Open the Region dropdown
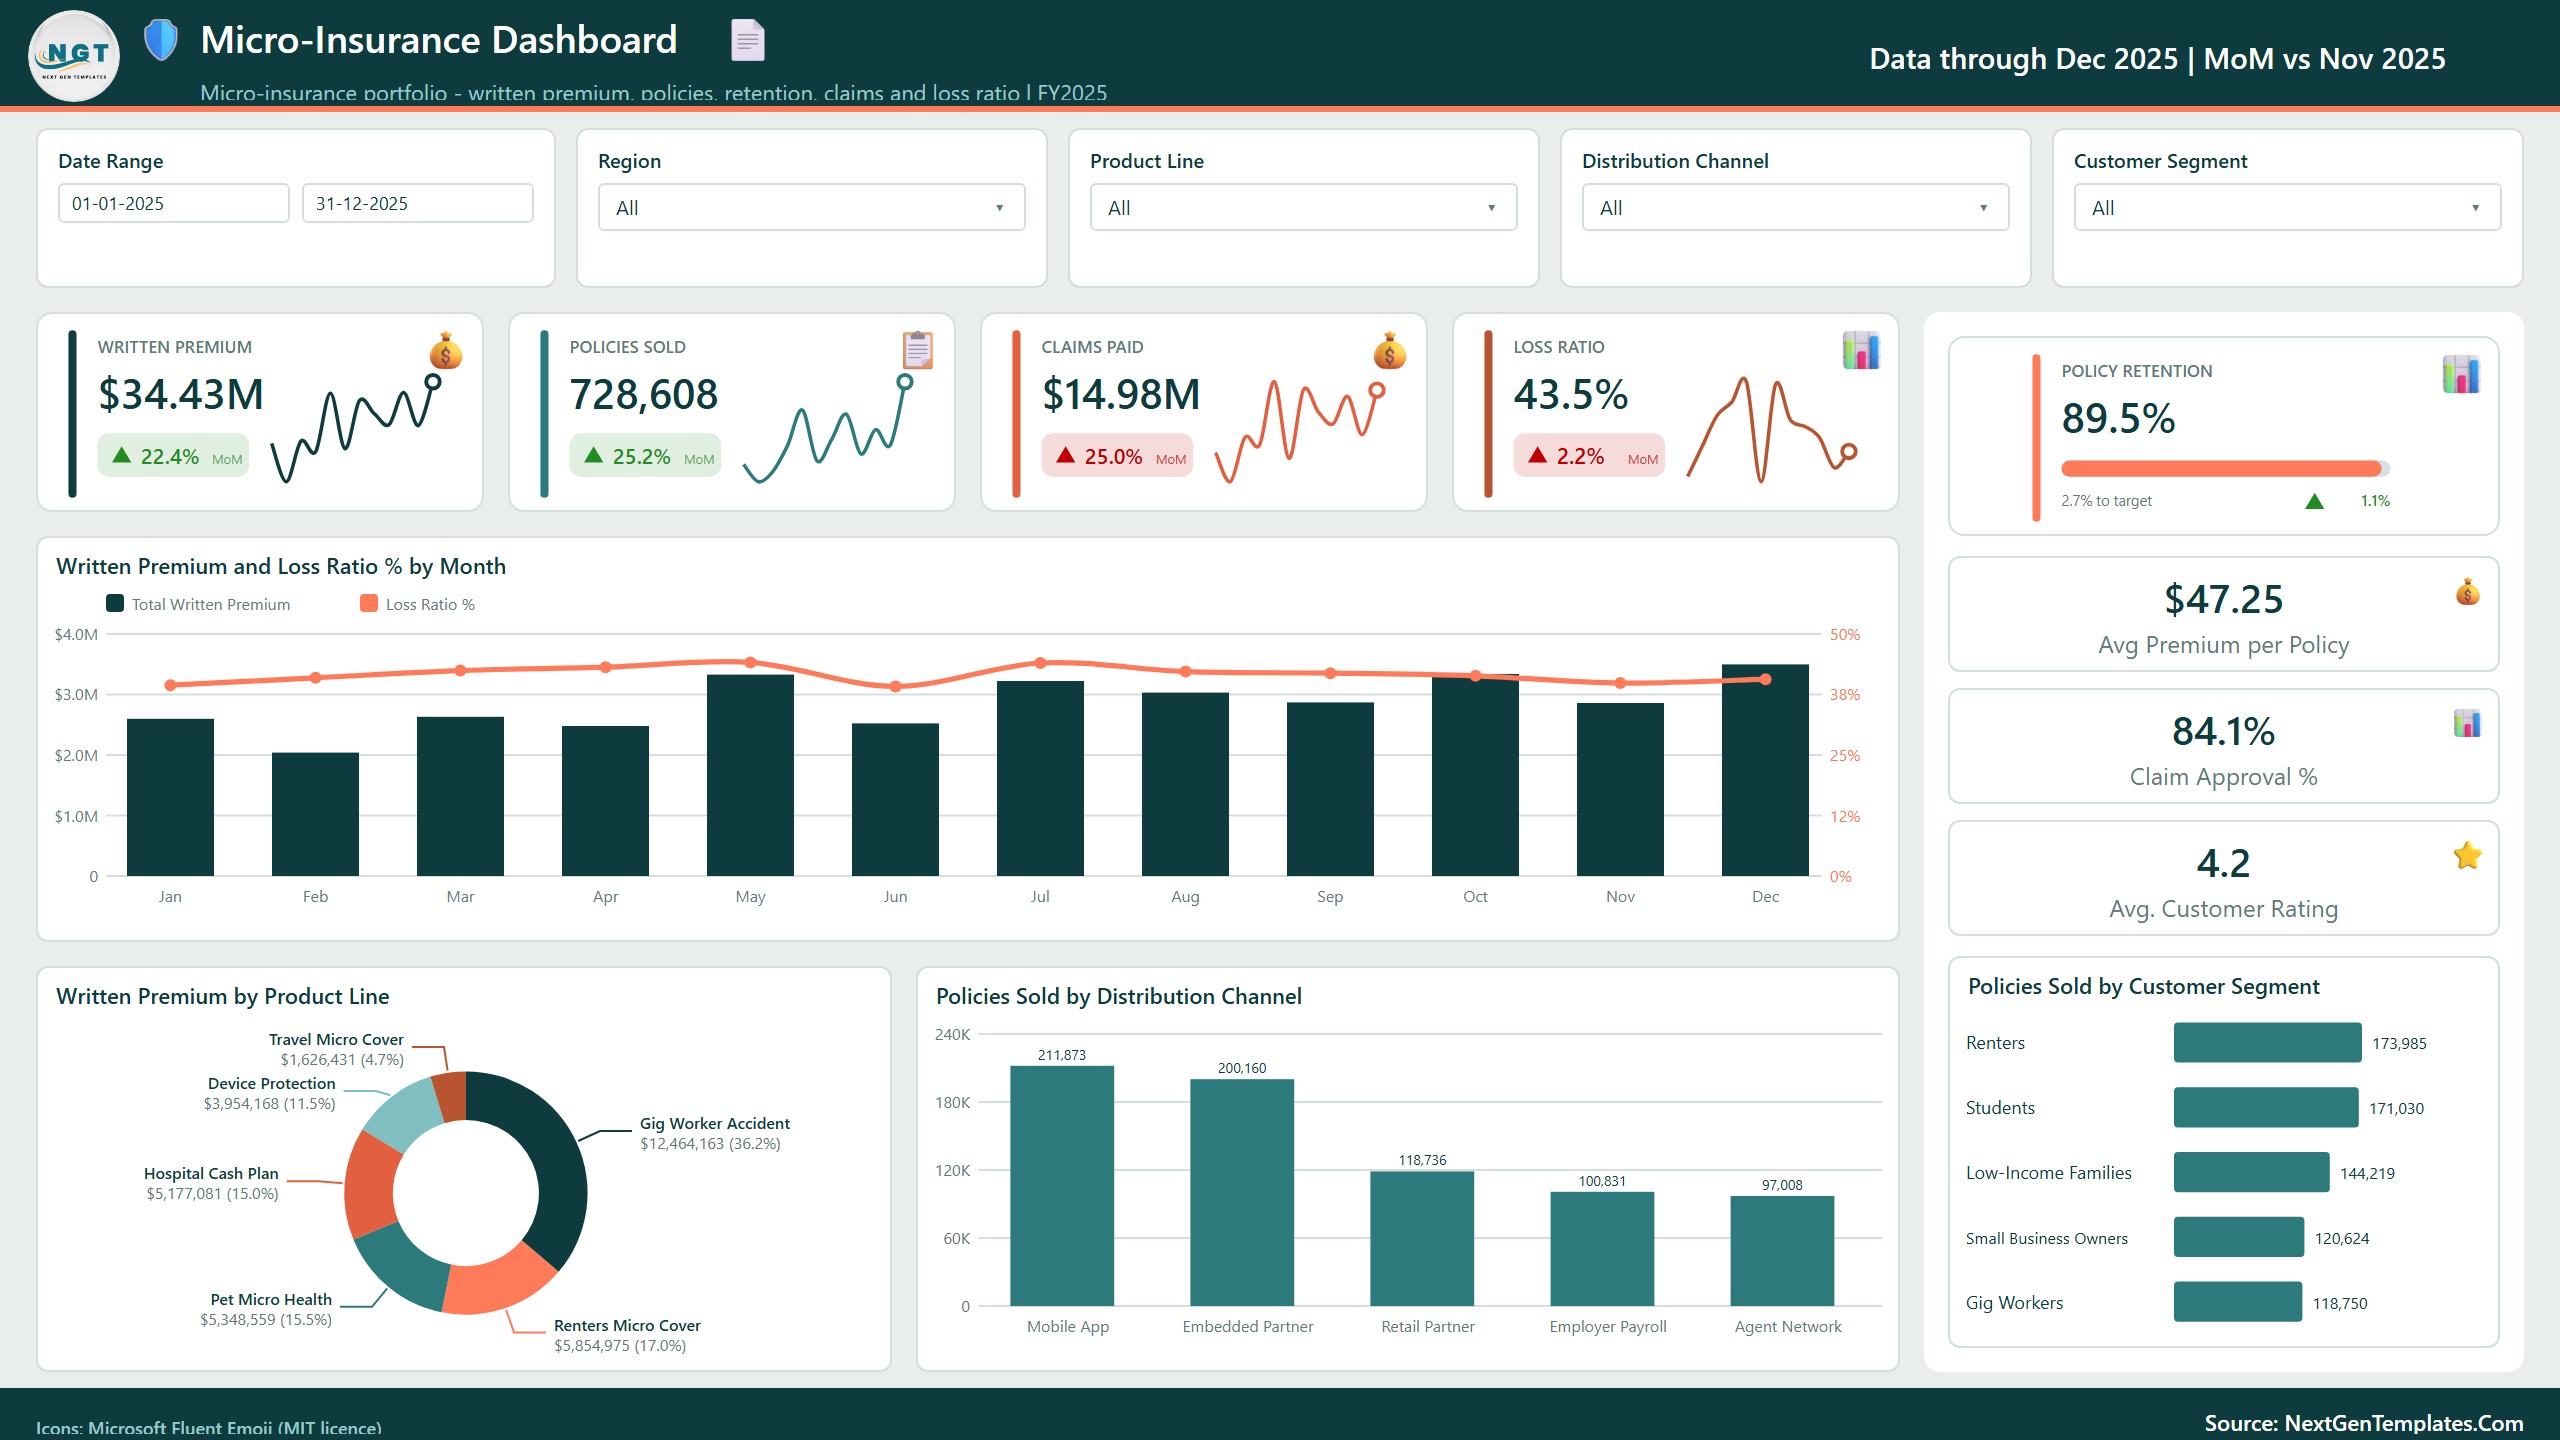Screen dimensions: 2560x1440 click(812, 208)
